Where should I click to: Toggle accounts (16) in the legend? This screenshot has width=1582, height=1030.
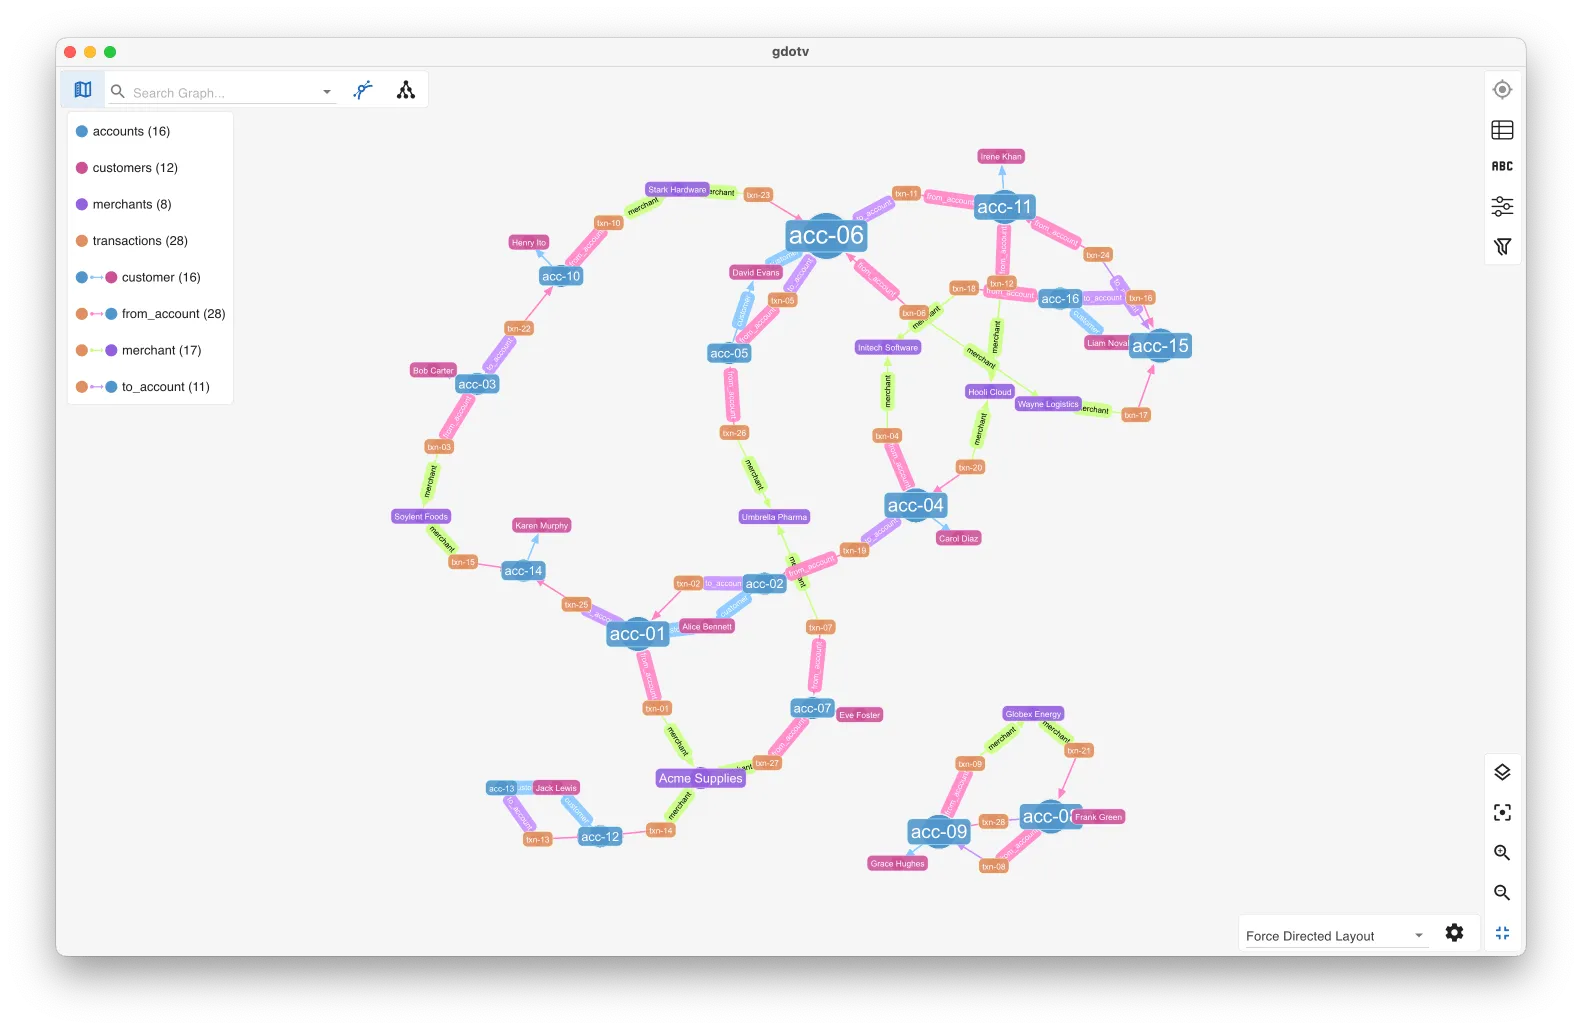coord(123,131)
